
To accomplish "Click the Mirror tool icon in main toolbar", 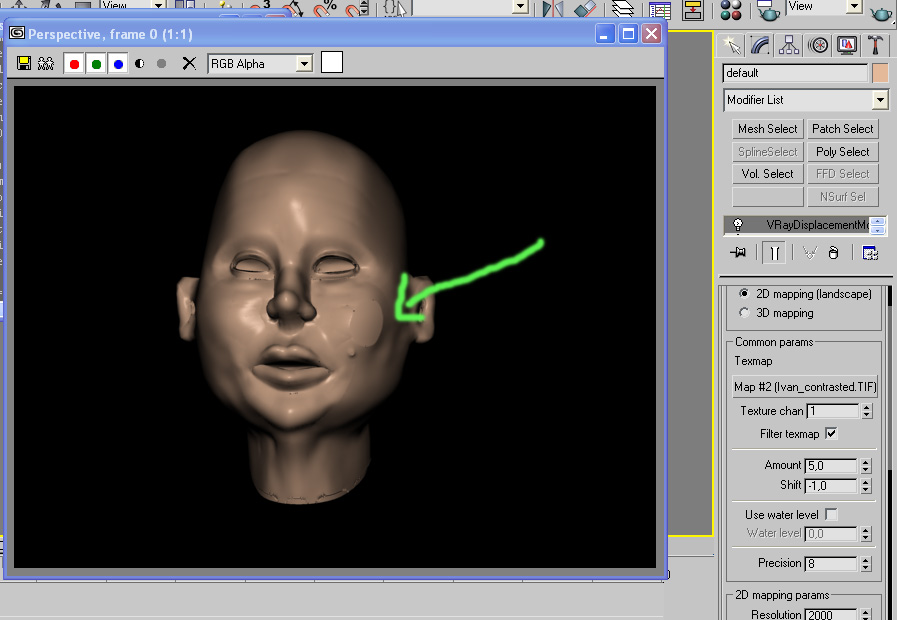I will [x=552, y=8].
